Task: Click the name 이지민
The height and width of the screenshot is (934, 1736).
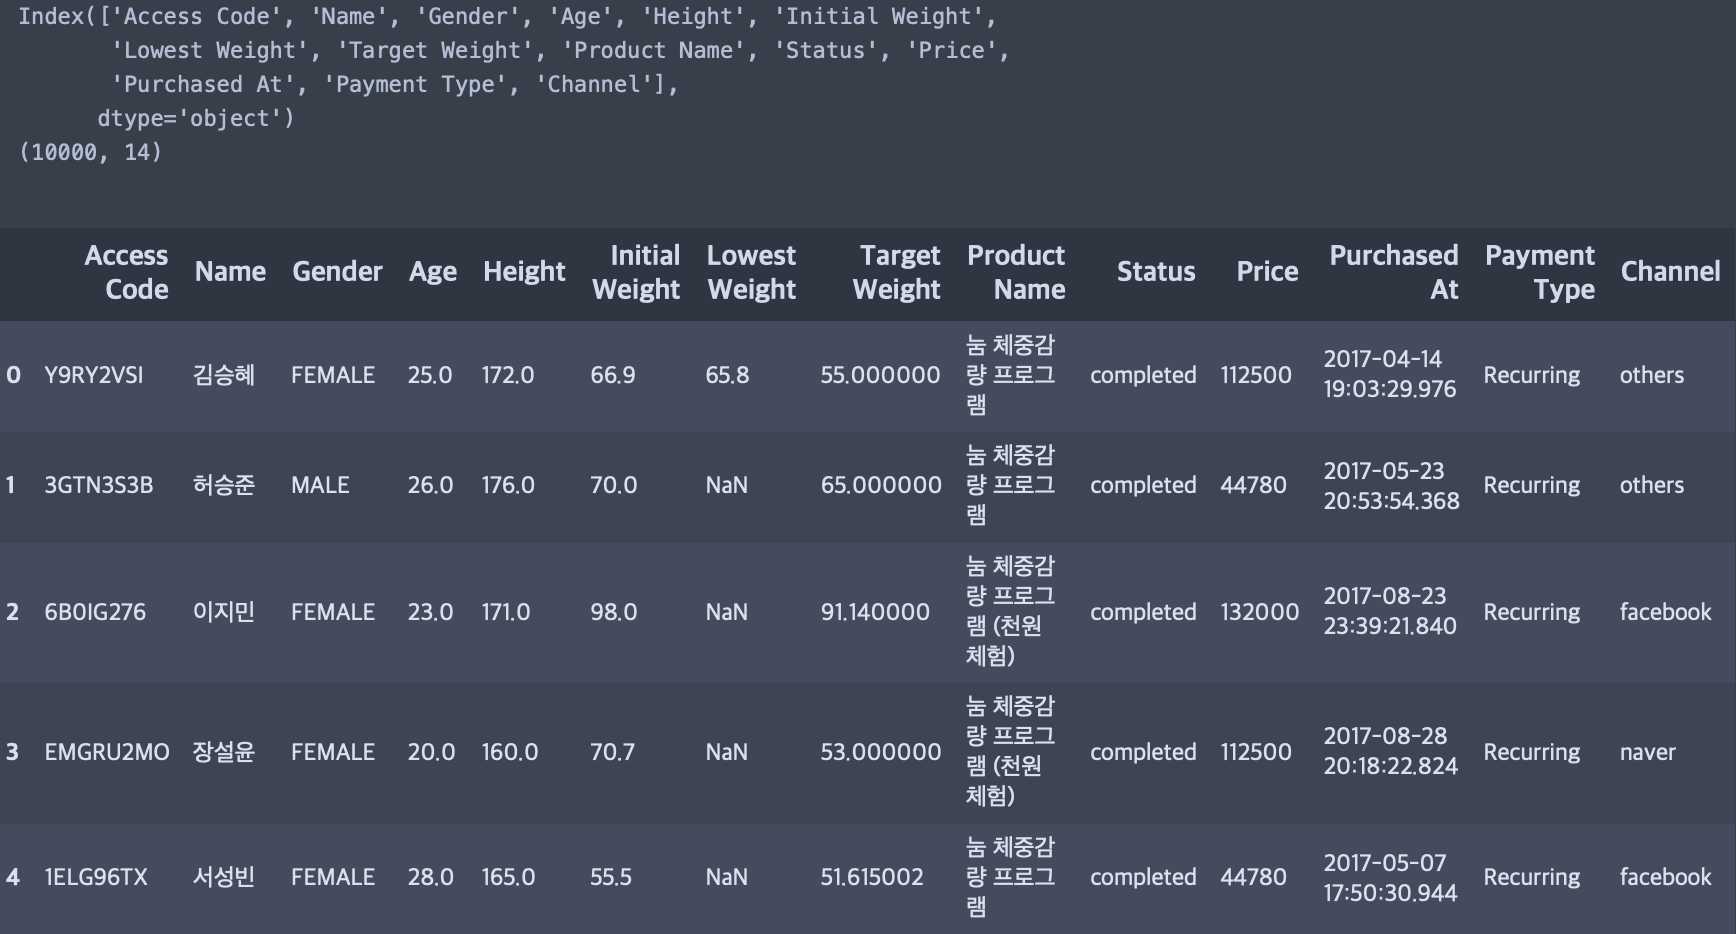Action: tap(224, 612)
